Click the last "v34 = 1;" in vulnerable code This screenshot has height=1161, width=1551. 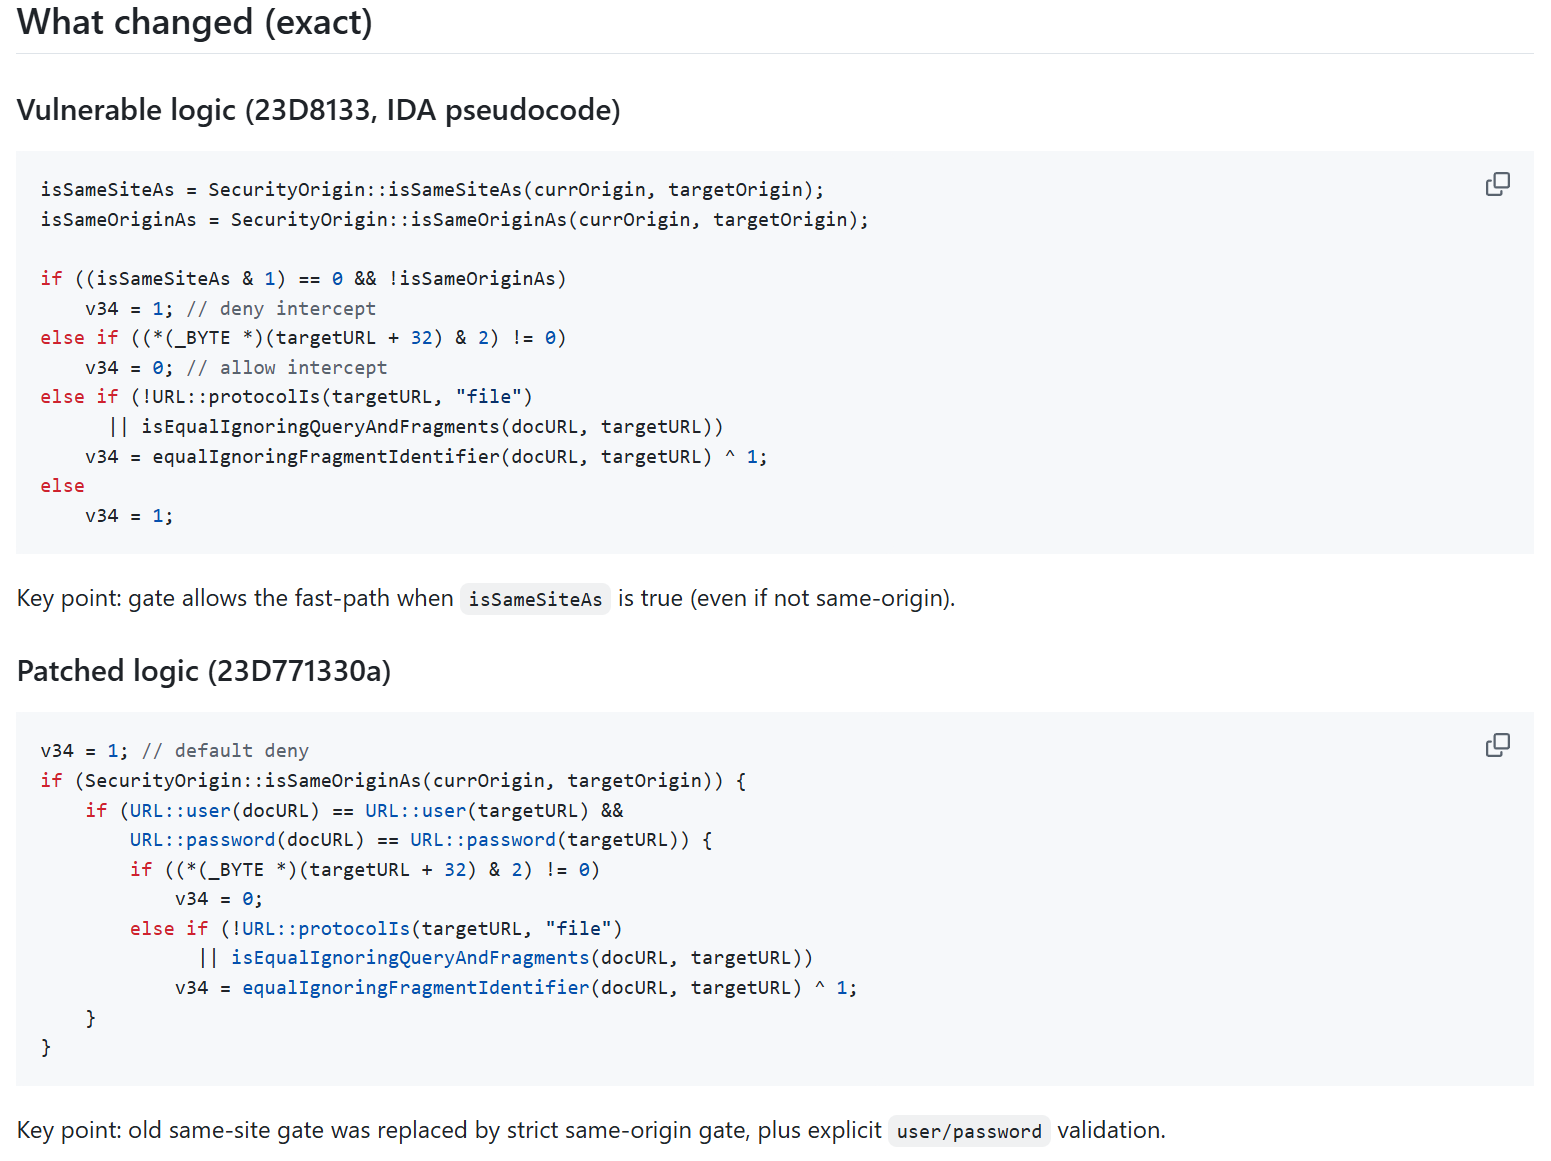tap(129, 516)
